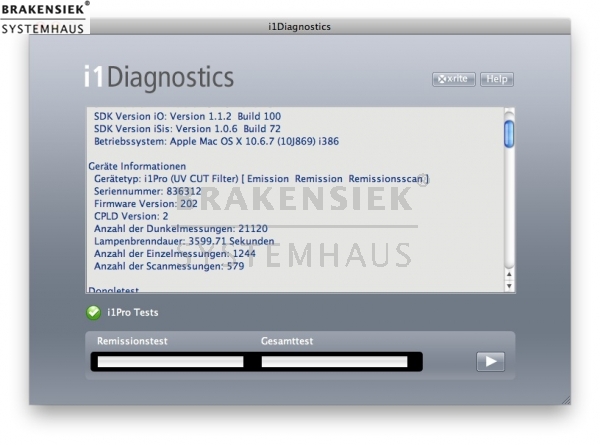This screenshot has width=600, height=445.
Task: Click the scroll up arrow of log
Action: click(x=509, y=274)
